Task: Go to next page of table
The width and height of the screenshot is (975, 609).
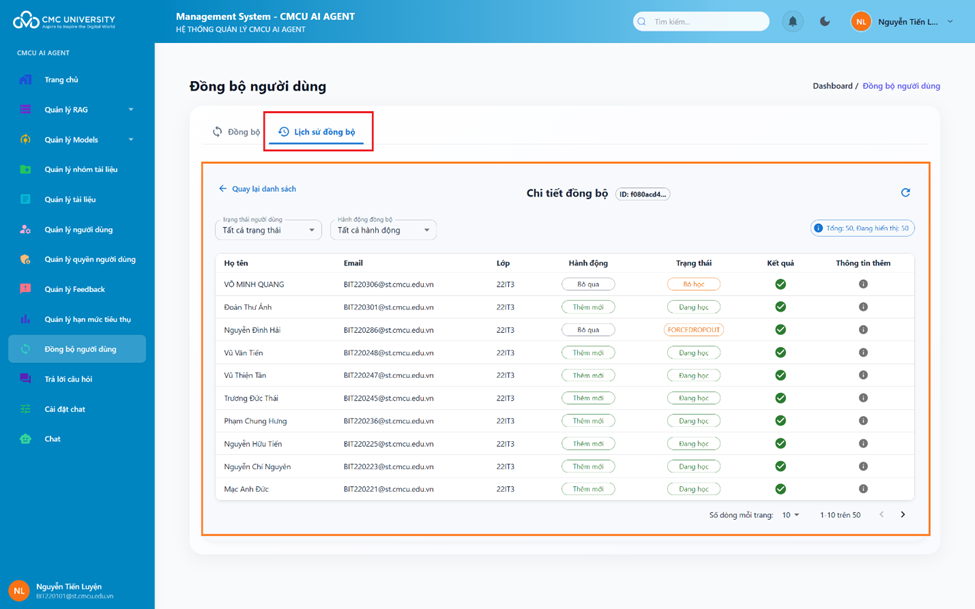Action: coord(903,515)
